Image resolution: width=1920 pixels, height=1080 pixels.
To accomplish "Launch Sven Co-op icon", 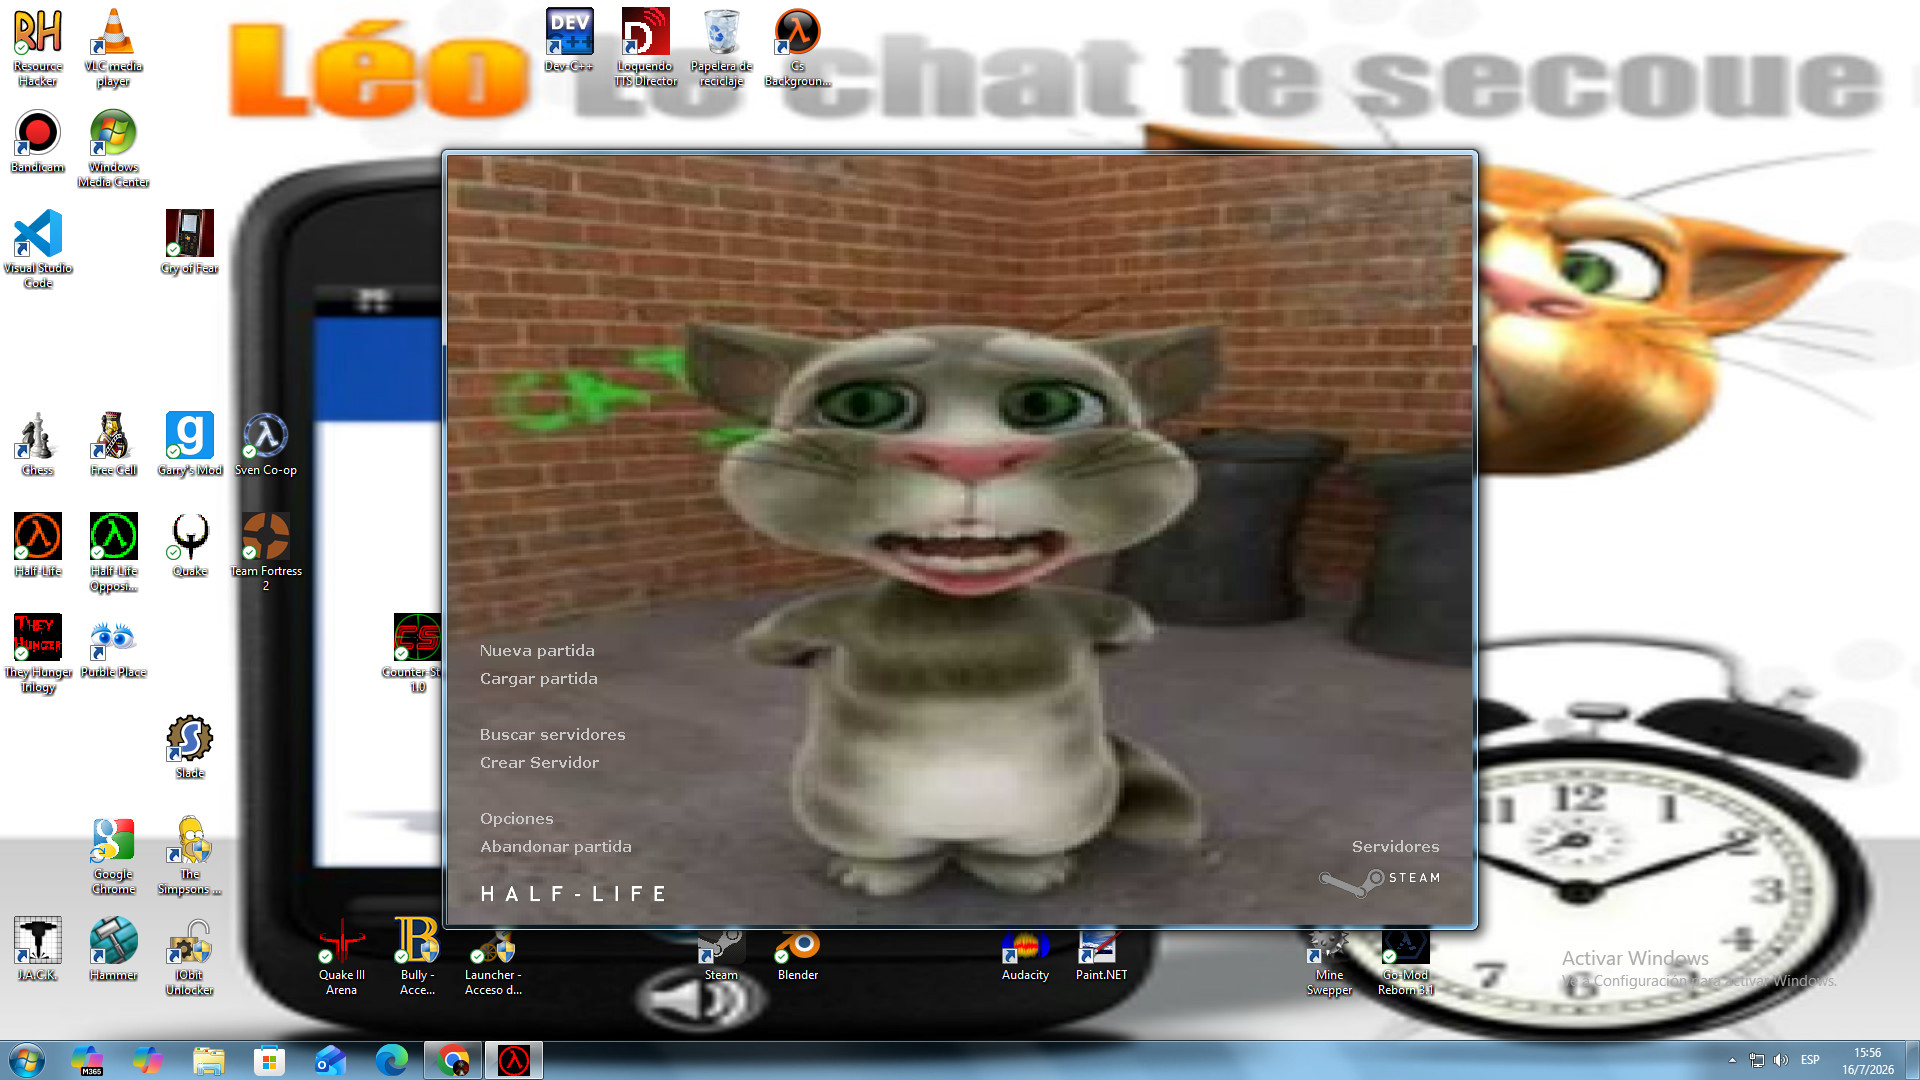I will click(265, 444).
